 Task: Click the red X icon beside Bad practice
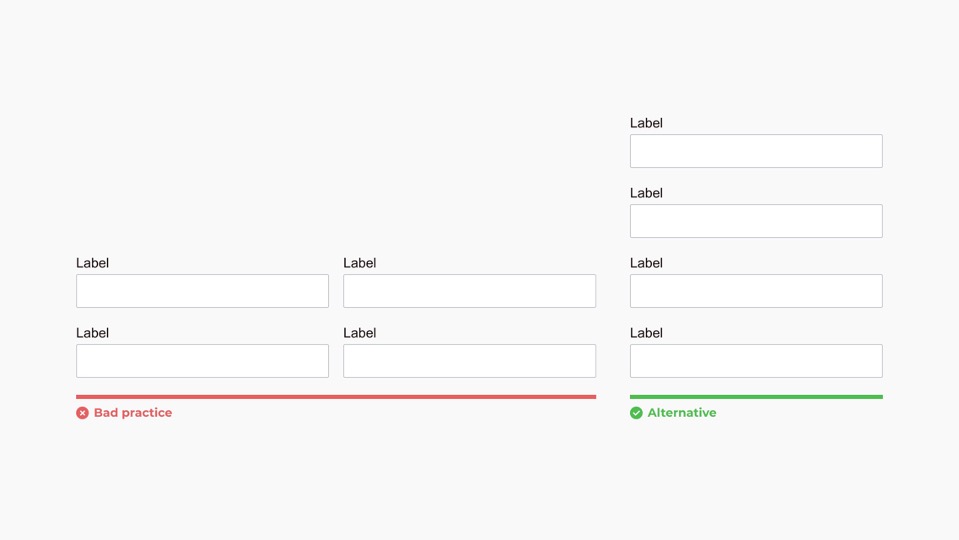point(82,413)
